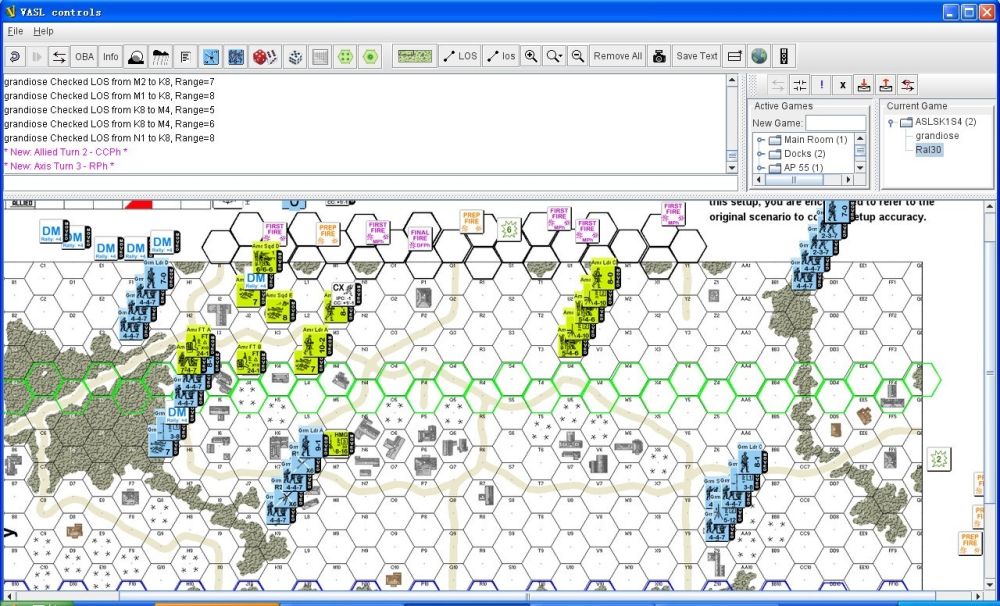Click the log line 'LOS from N1 to K8'
Viewport: 1000px width, 606px height.
(109, 138)
